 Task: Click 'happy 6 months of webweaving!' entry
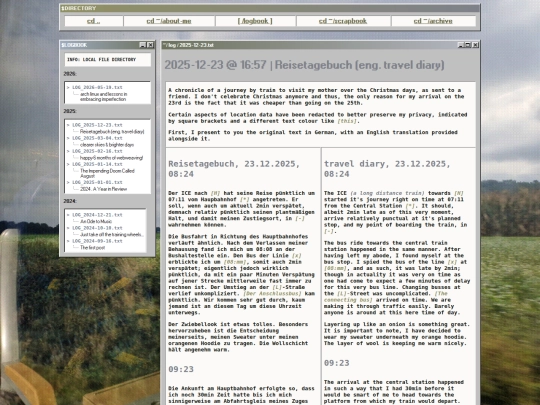111,158
